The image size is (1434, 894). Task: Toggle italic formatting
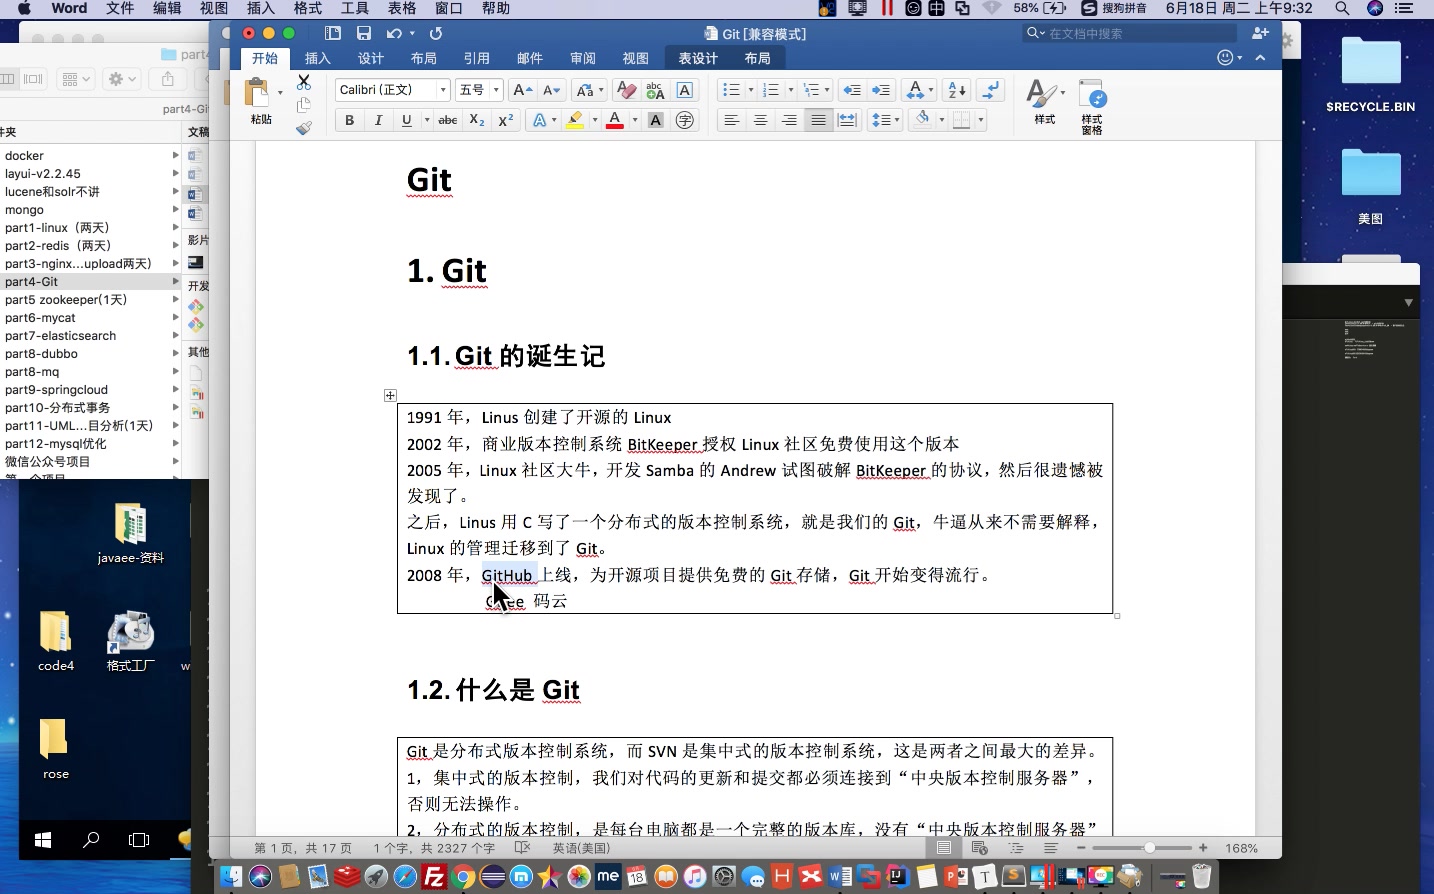[378, 120]
